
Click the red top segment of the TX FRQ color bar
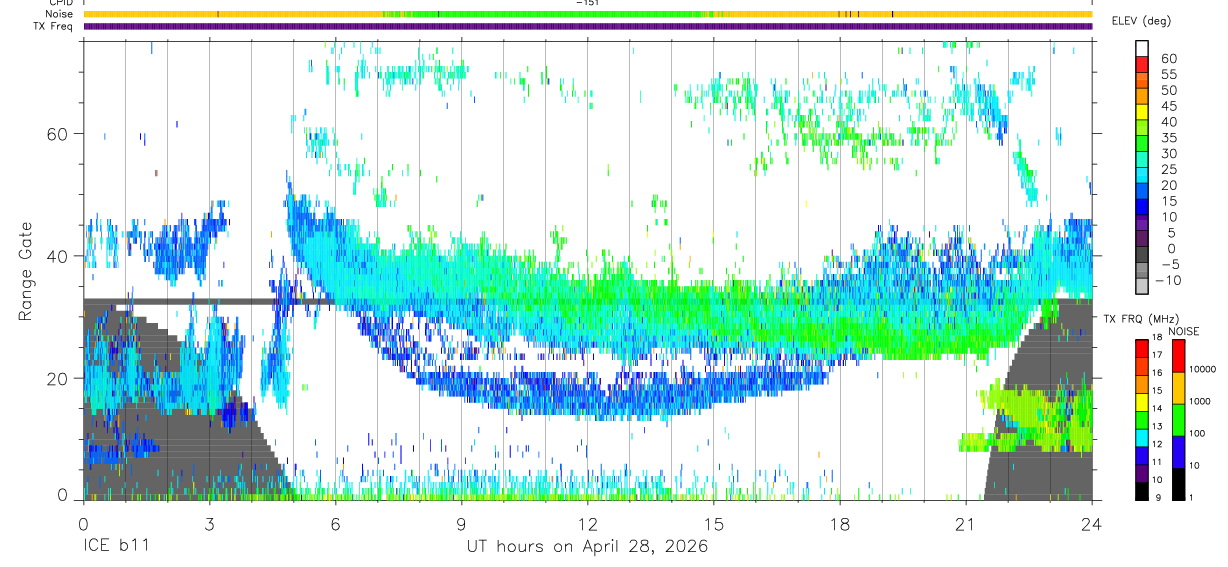pyautogui.click(x=1141, y=347)
